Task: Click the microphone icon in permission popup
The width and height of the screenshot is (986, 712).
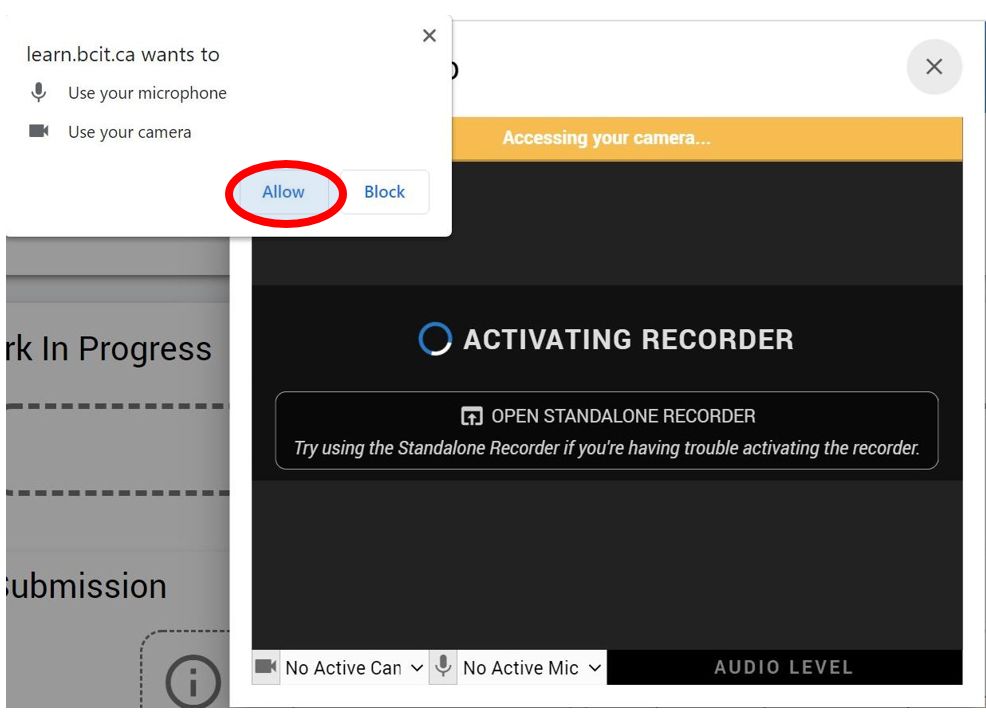Action: [39, 93]
